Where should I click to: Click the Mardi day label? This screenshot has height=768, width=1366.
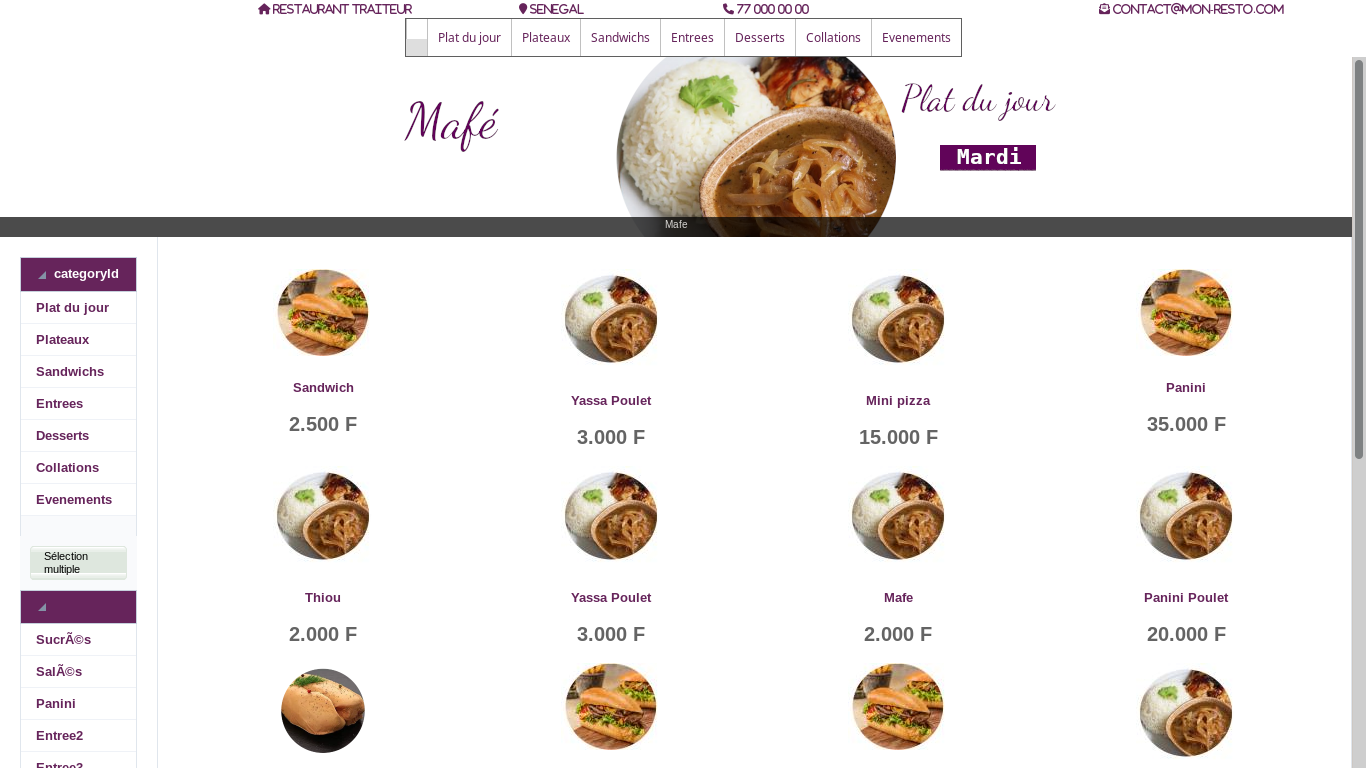pos(988,158)
